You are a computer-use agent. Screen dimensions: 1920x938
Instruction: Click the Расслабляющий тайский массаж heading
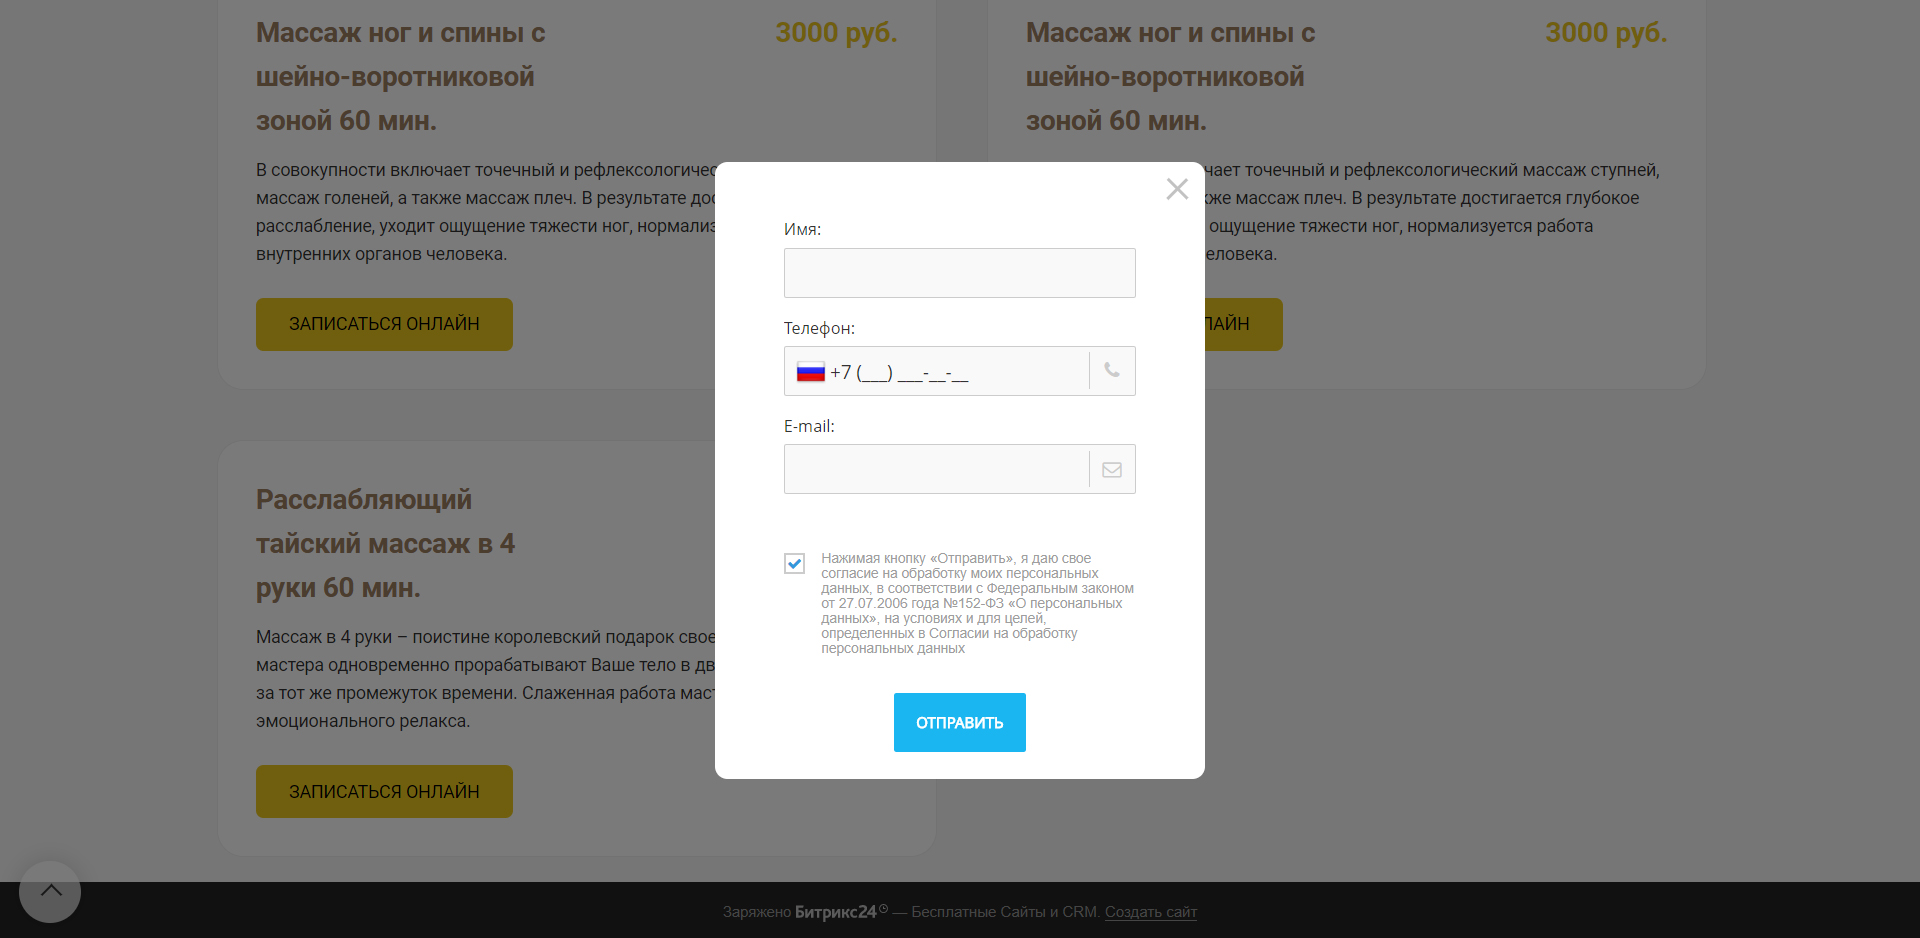point(385,543)
